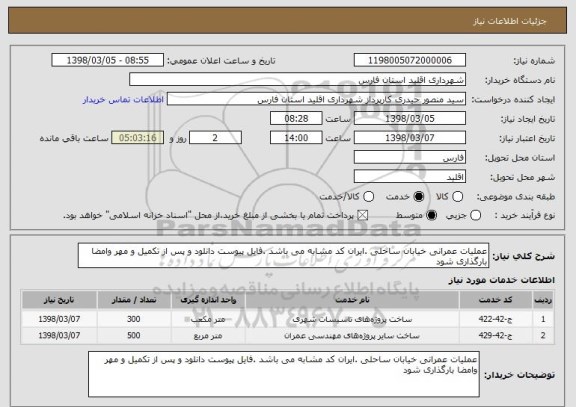This screenshot has width=576, height=407.
Task: Click the شرح کلی نیاز text area
Action: pyautogui.click(x=283, y=255)
